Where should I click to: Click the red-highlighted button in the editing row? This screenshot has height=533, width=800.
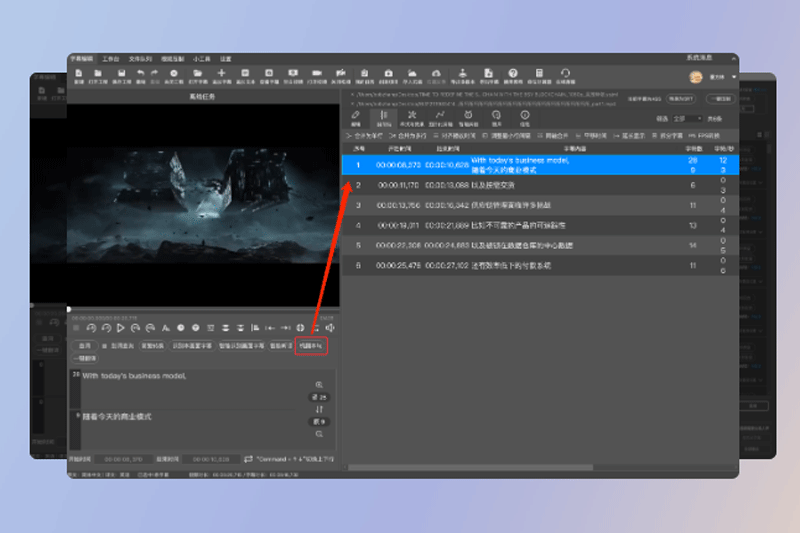[310, 346]
